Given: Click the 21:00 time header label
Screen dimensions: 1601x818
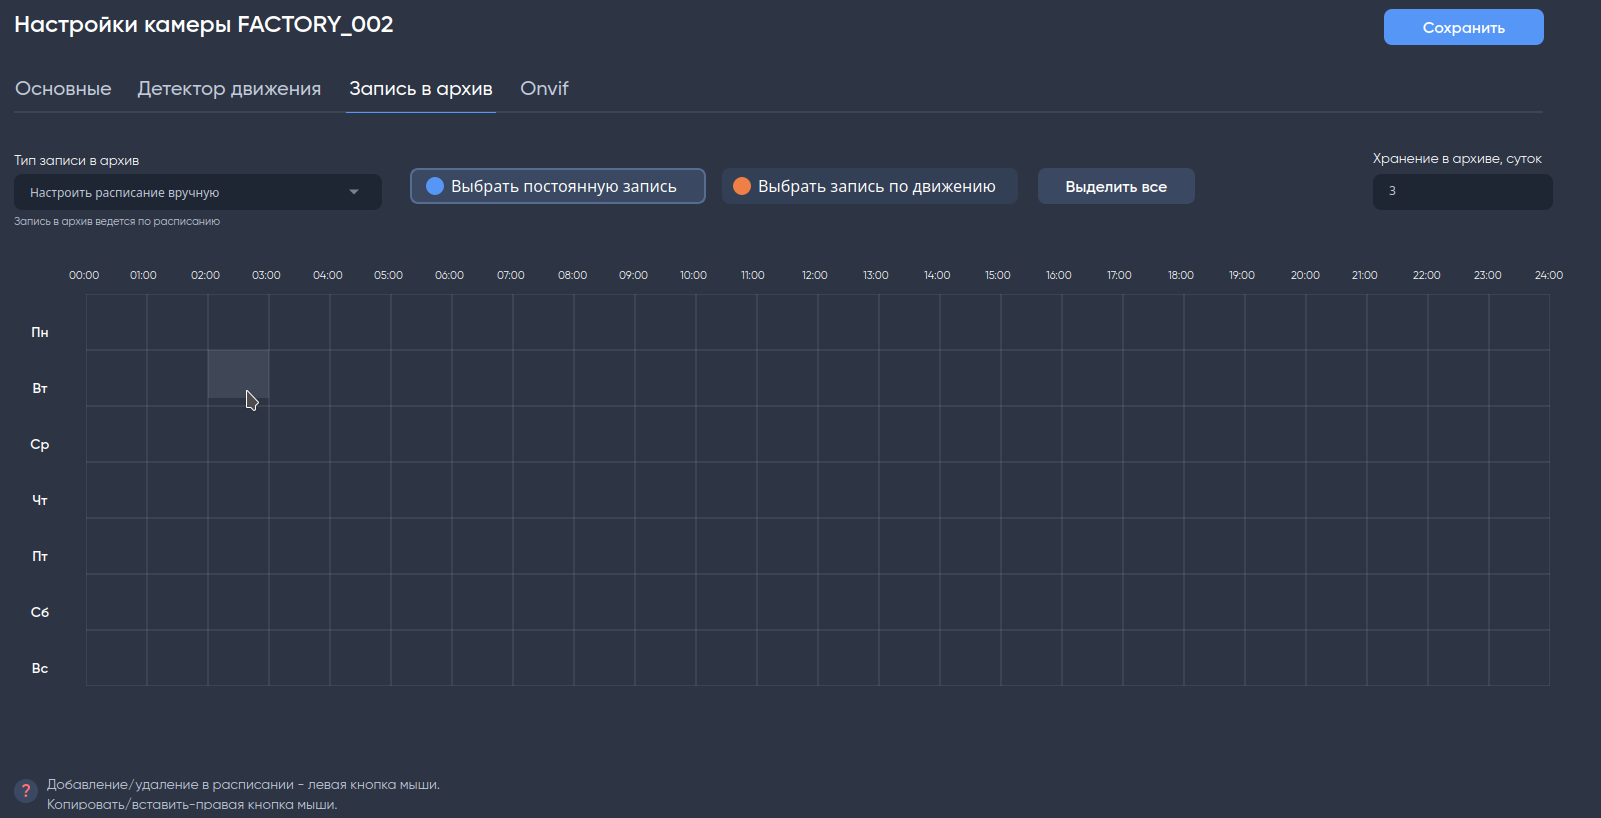Looking at the screenshot, I should pyautogui.click(x=1365, y=275).
